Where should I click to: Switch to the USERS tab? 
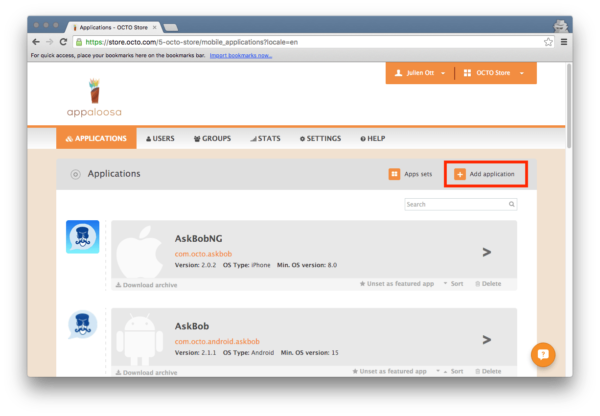[160, 139]
